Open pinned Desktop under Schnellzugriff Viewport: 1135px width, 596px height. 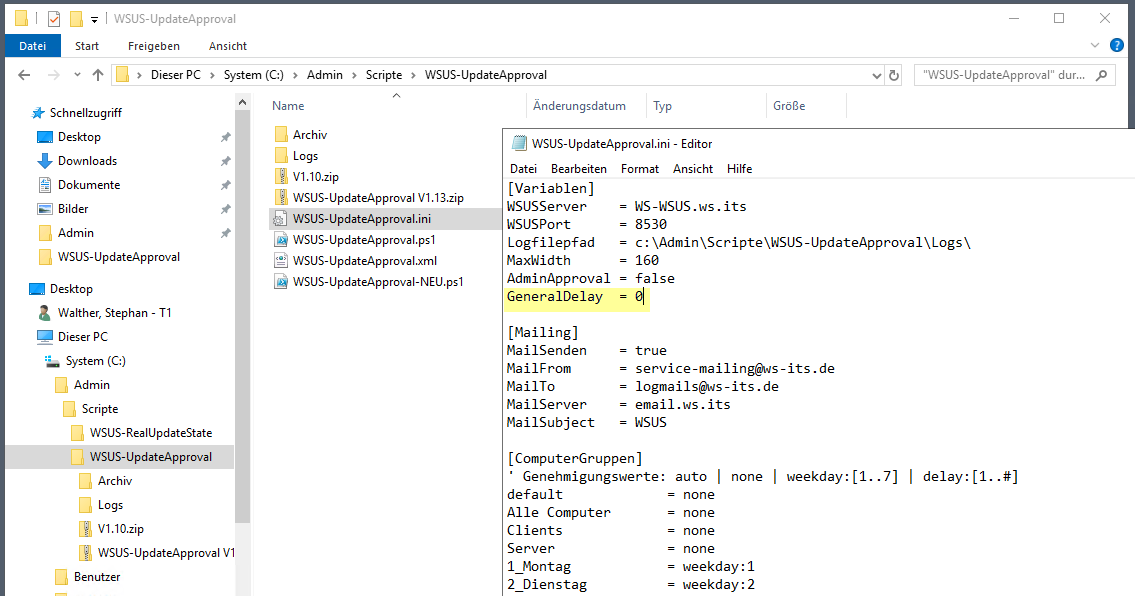[79, 137]
